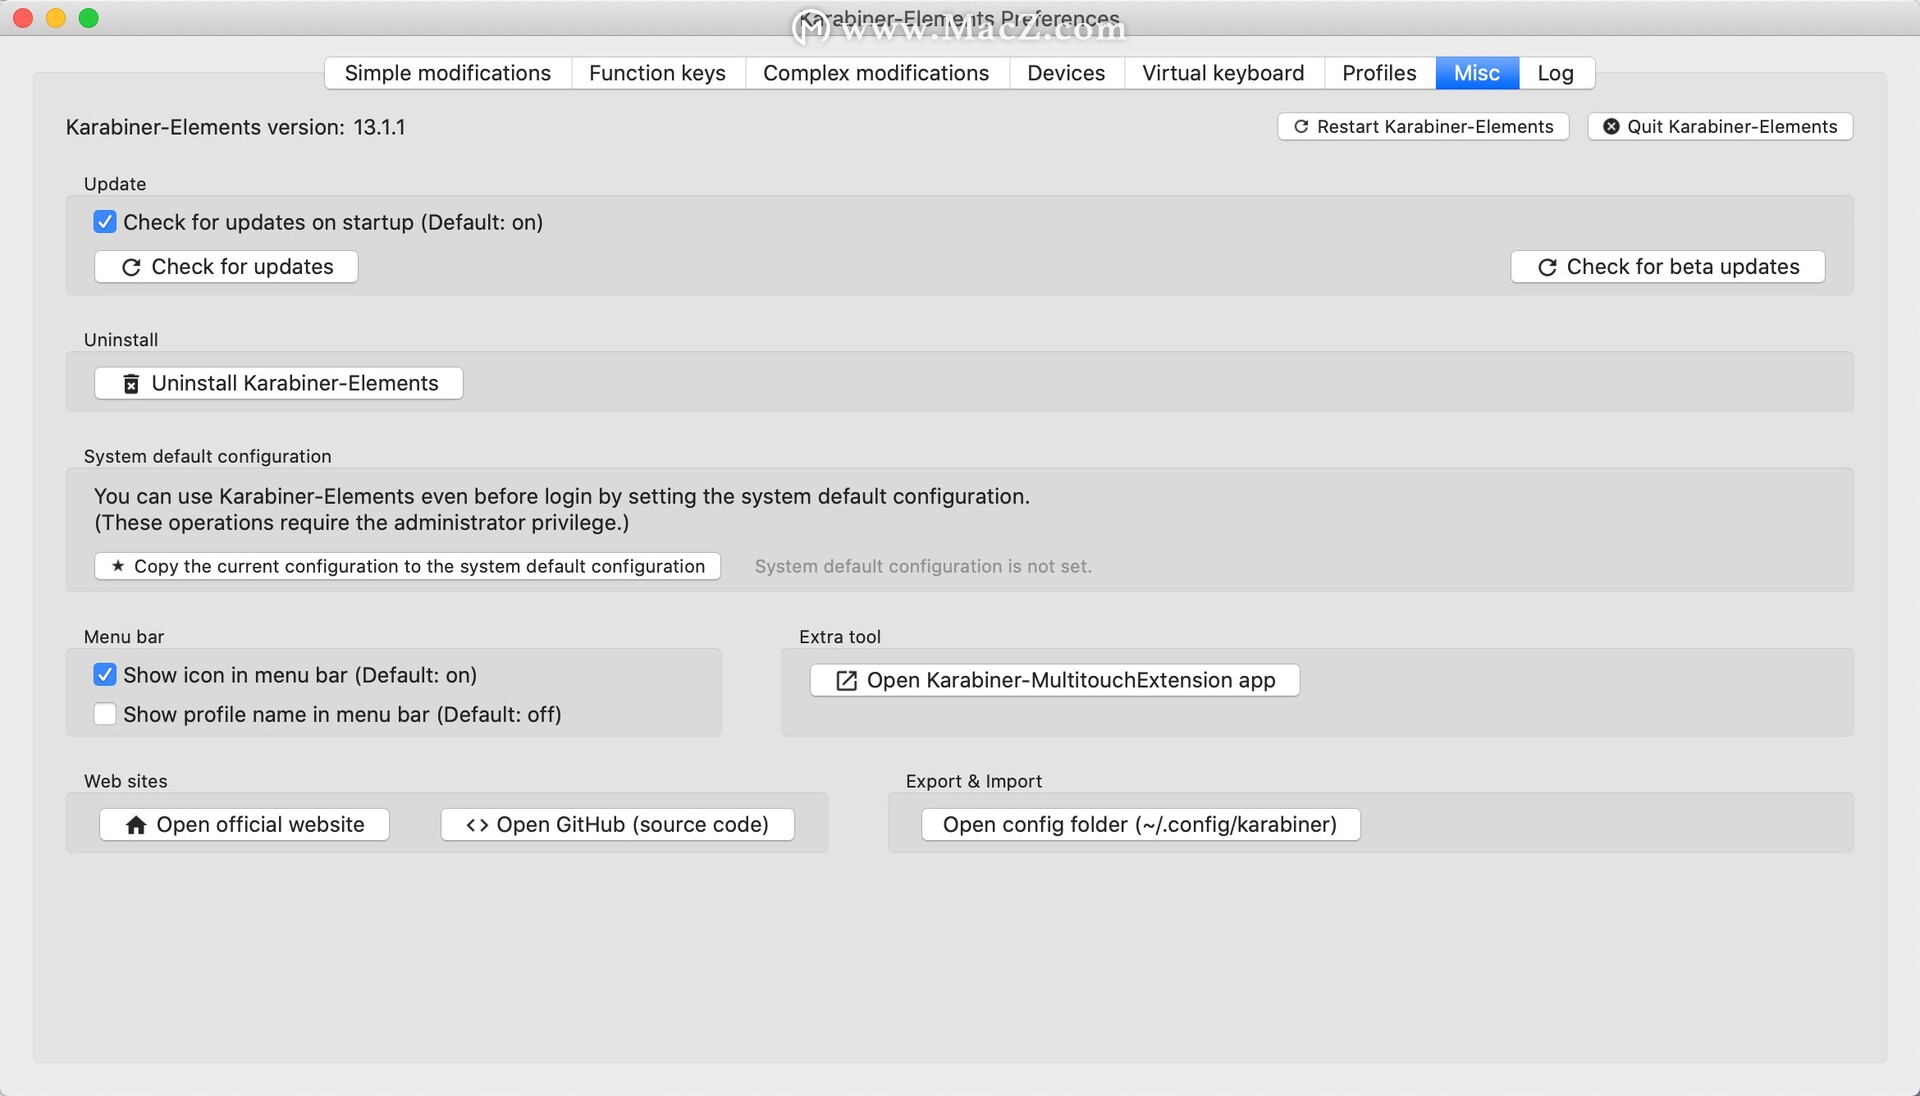
Task: Select the Devices tab
Action: click(x=1066, y=73)
